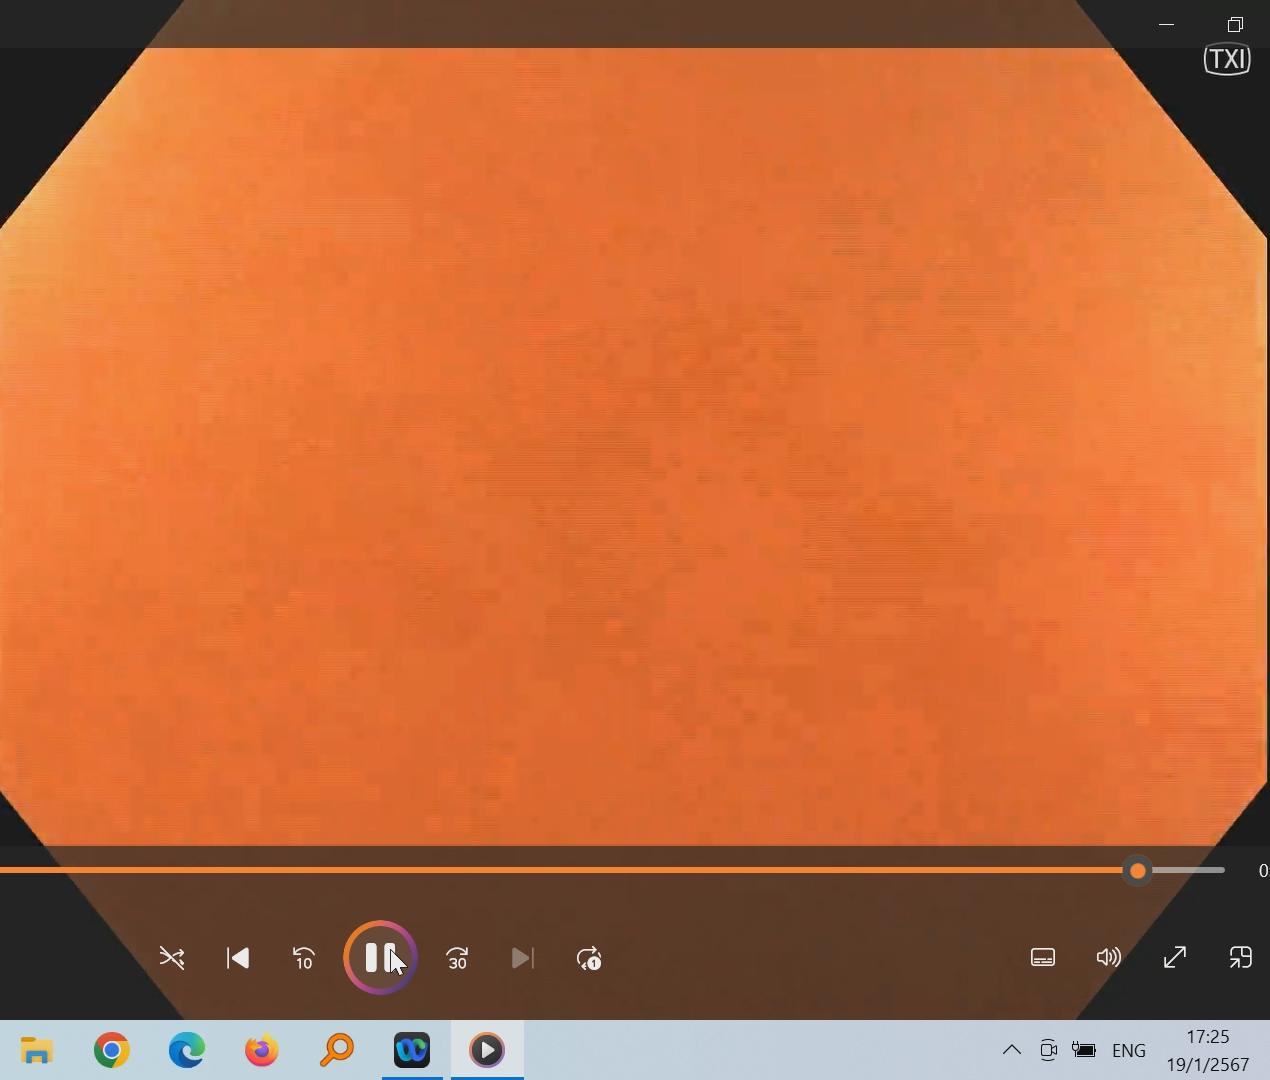Open the volume control
This screenshot has height=1080, width=1270.
point(1108,957)
